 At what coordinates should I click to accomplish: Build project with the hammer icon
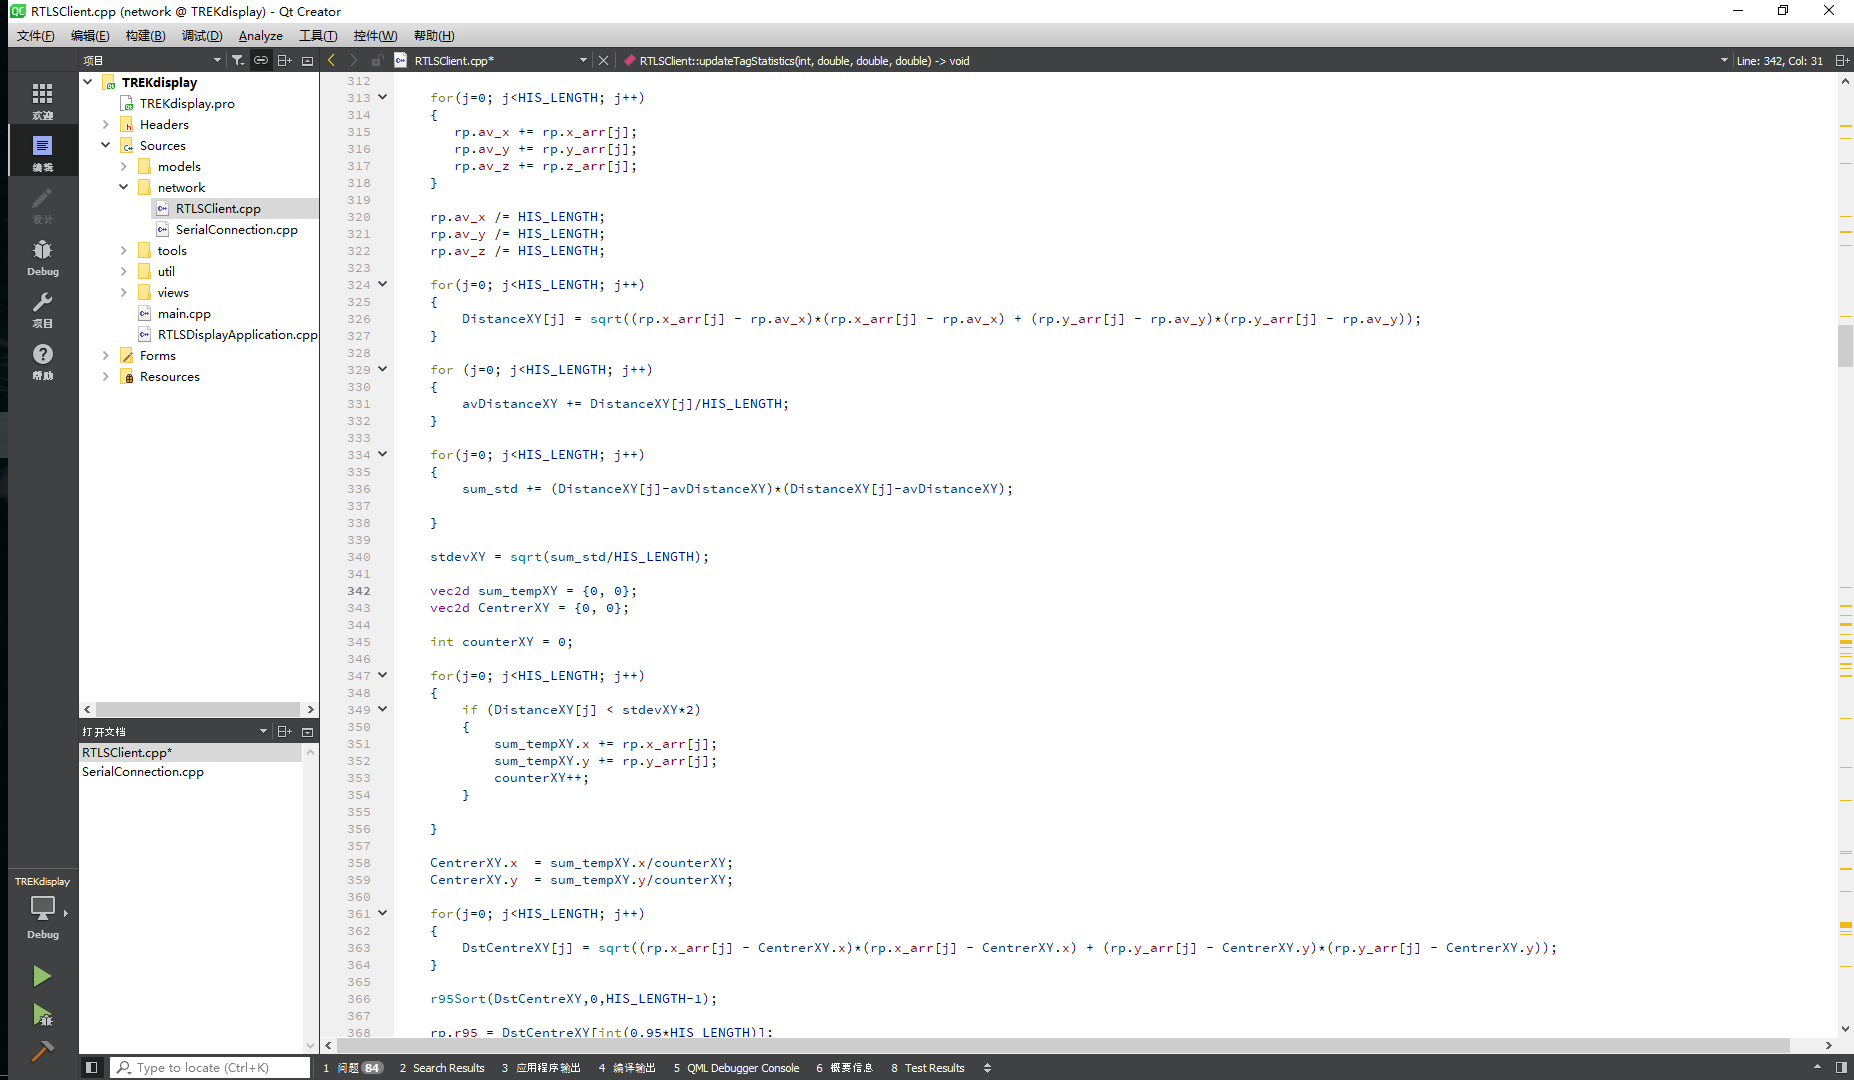tap(42, 1051)
